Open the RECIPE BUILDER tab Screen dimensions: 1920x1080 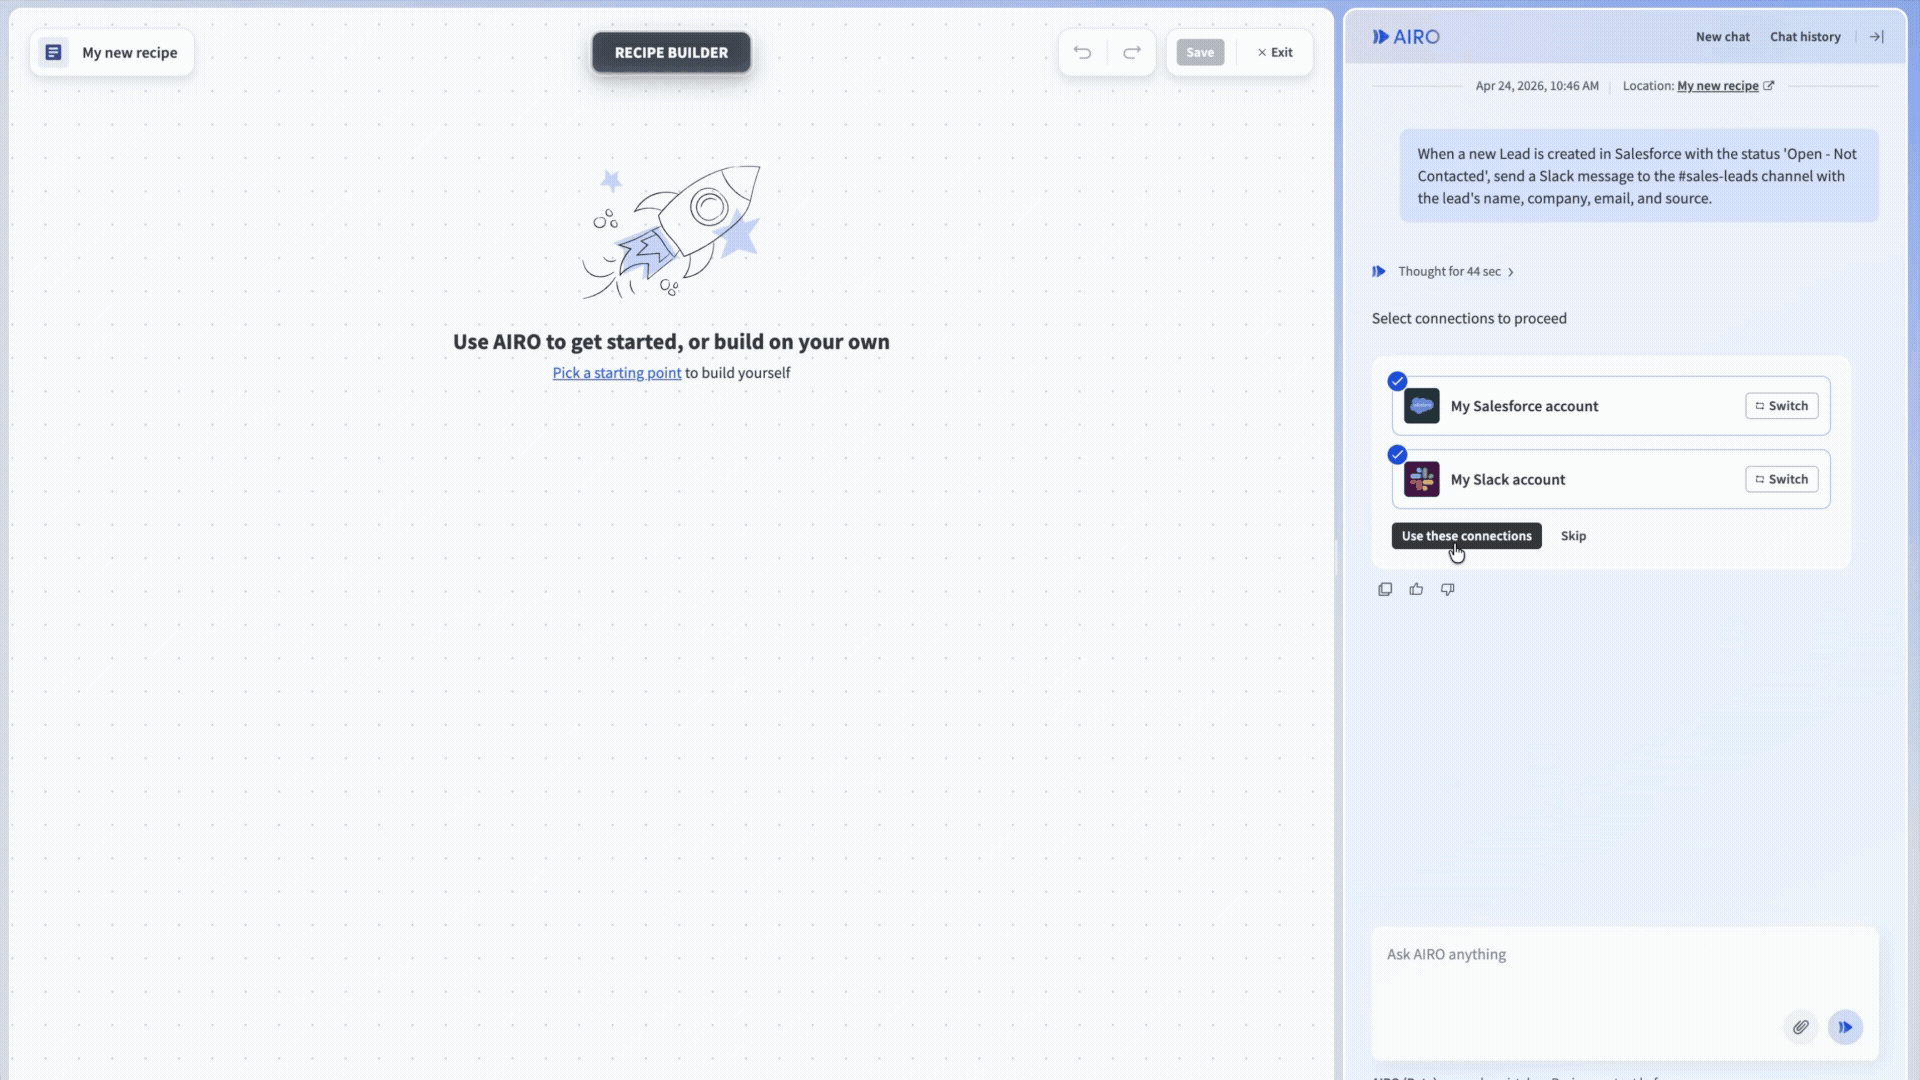[x=671, y=52]
